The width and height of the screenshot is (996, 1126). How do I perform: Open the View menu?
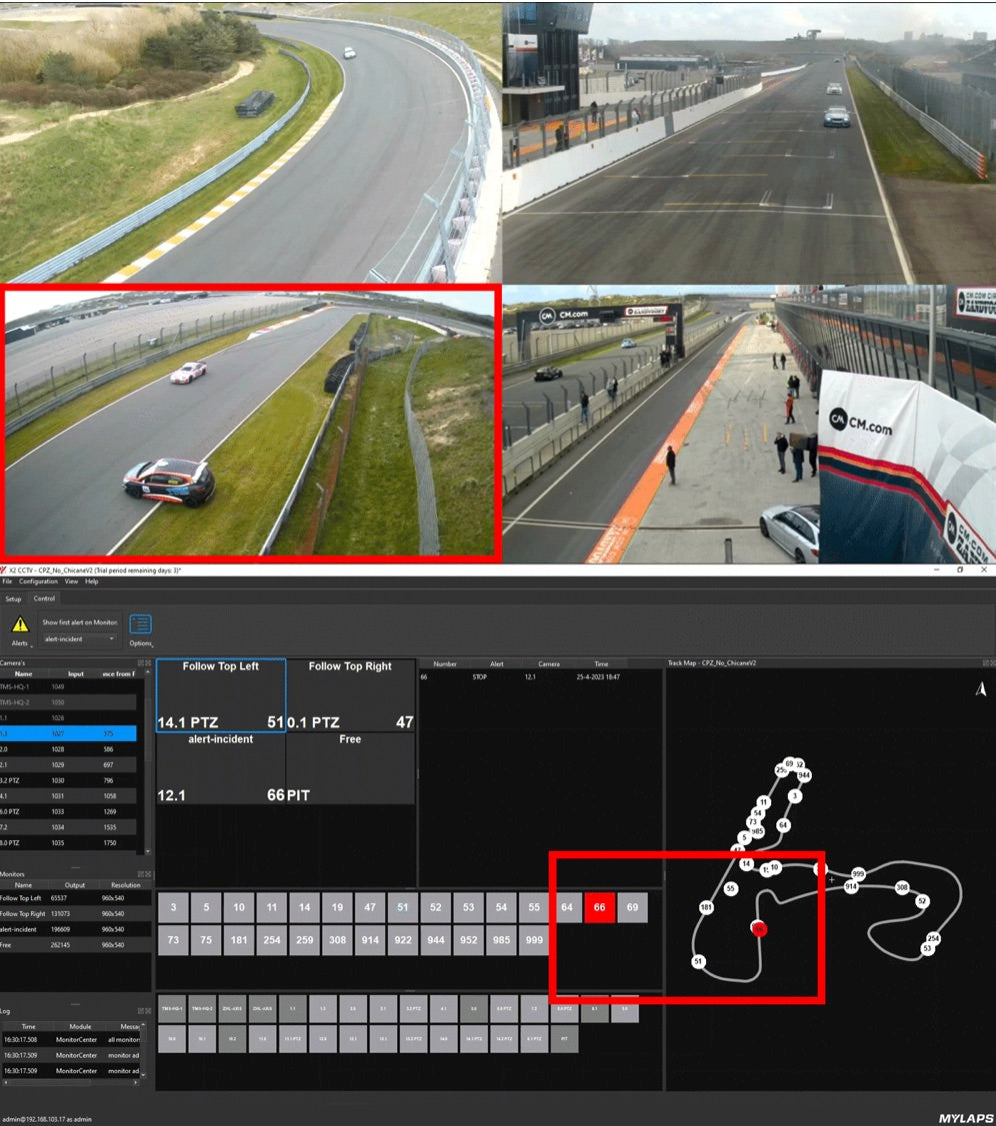(70, 581)
